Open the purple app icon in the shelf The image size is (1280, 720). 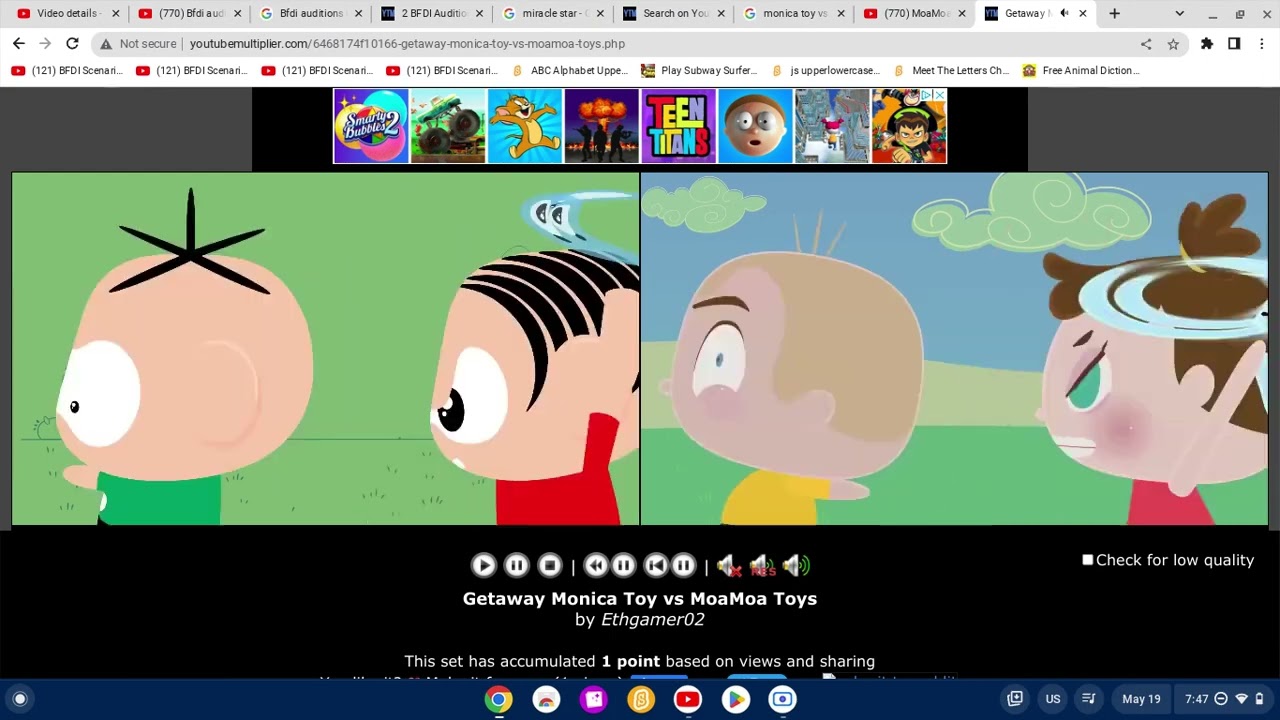594,699
